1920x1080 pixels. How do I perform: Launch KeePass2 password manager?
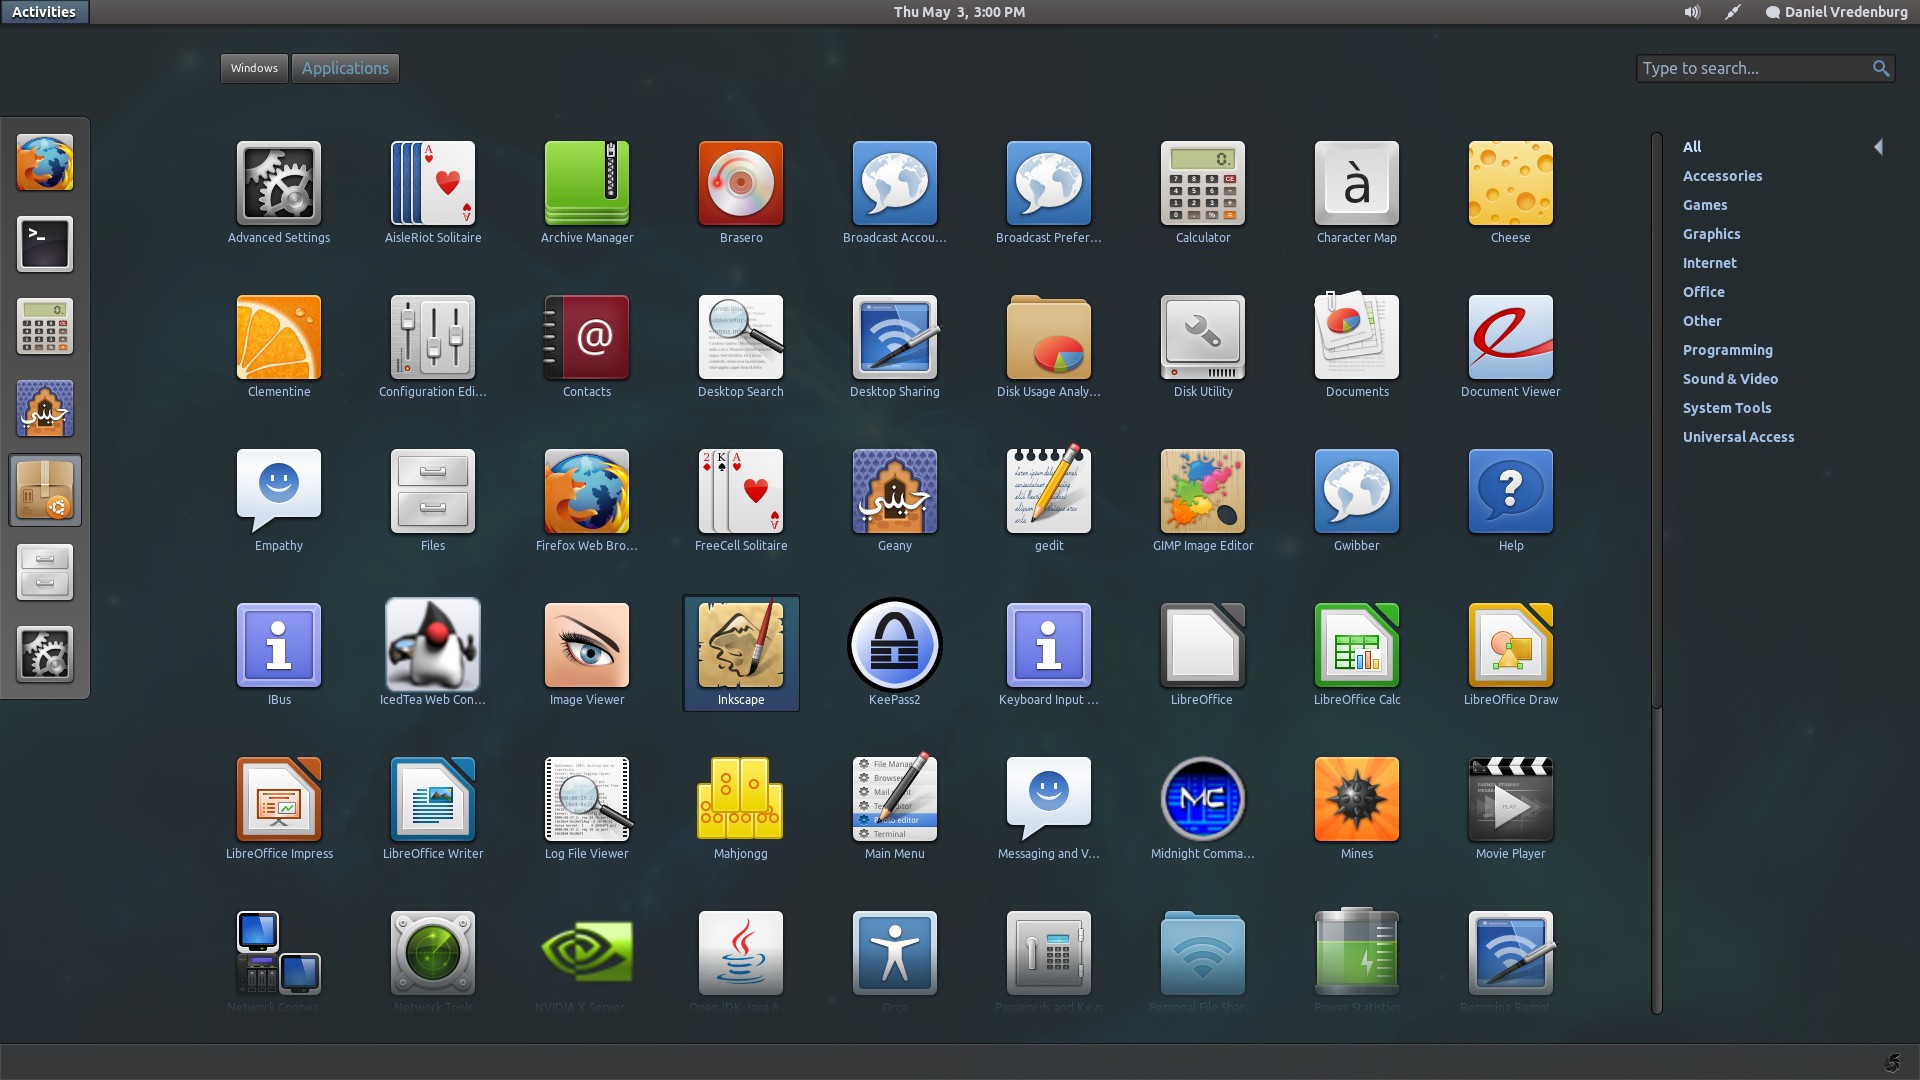pyautogui.click(x=894, y=653)
